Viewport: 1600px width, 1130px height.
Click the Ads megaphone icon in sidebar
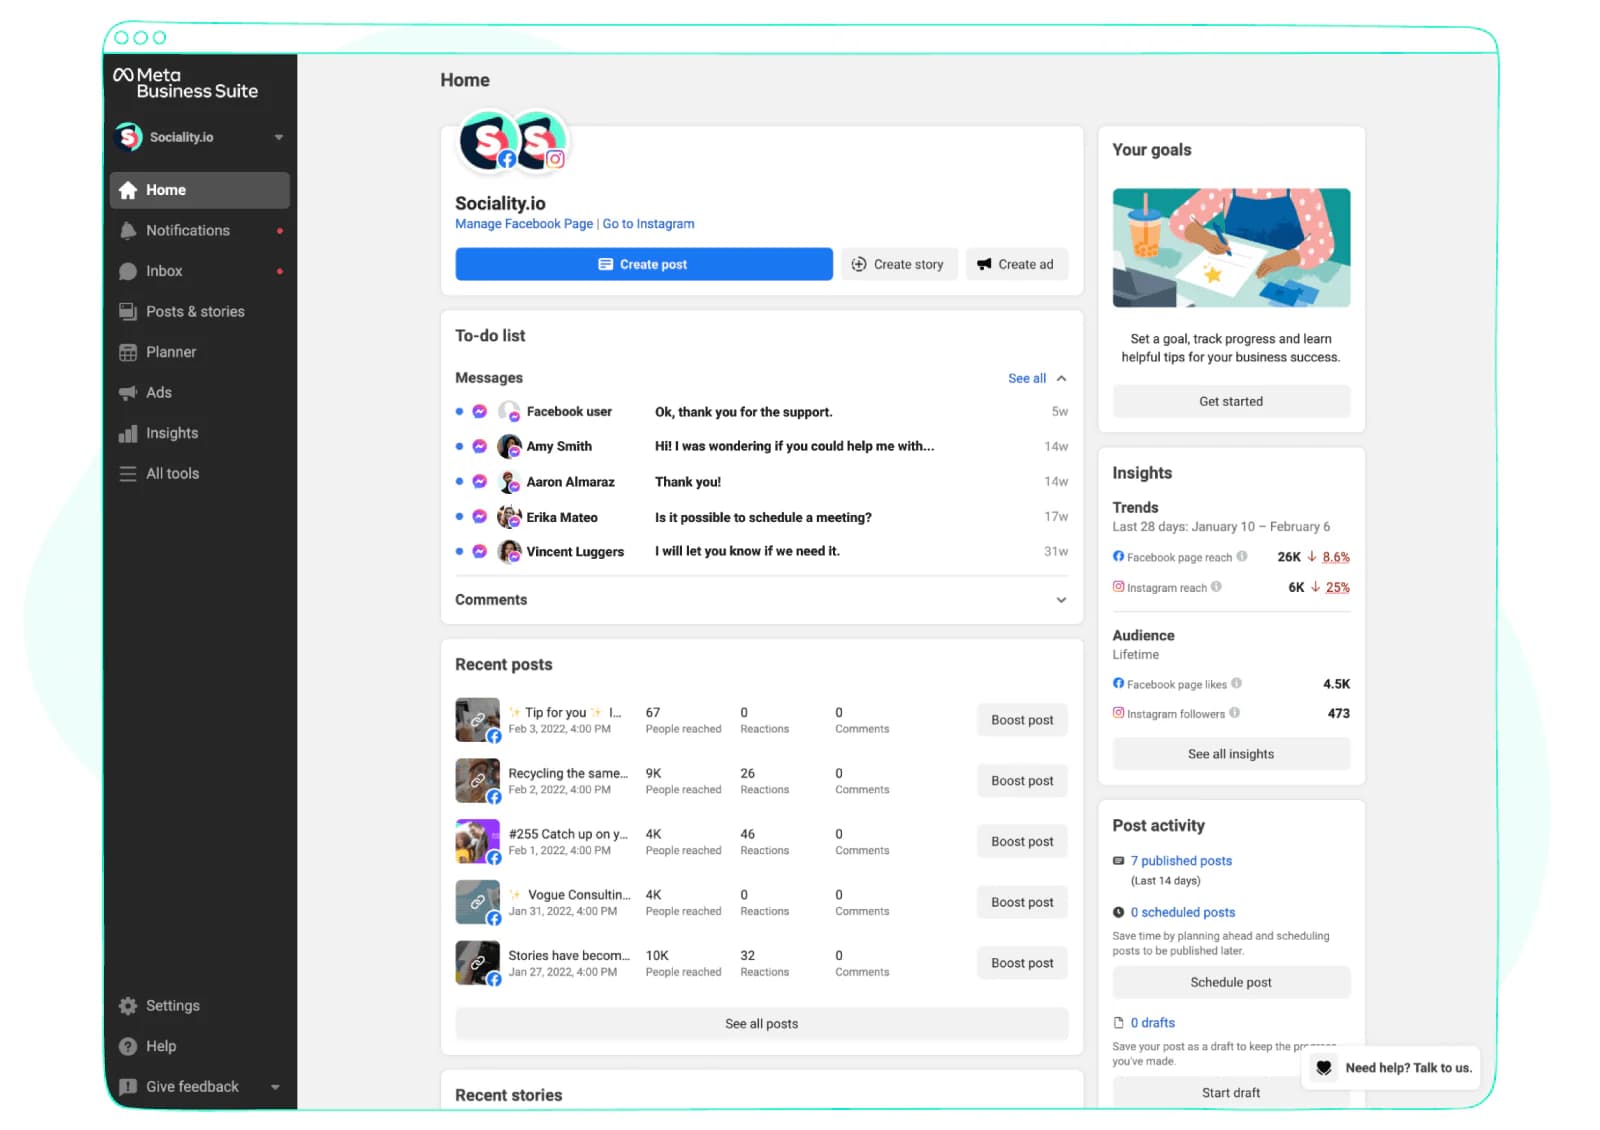pyautogui.click(x=128, y=393)
